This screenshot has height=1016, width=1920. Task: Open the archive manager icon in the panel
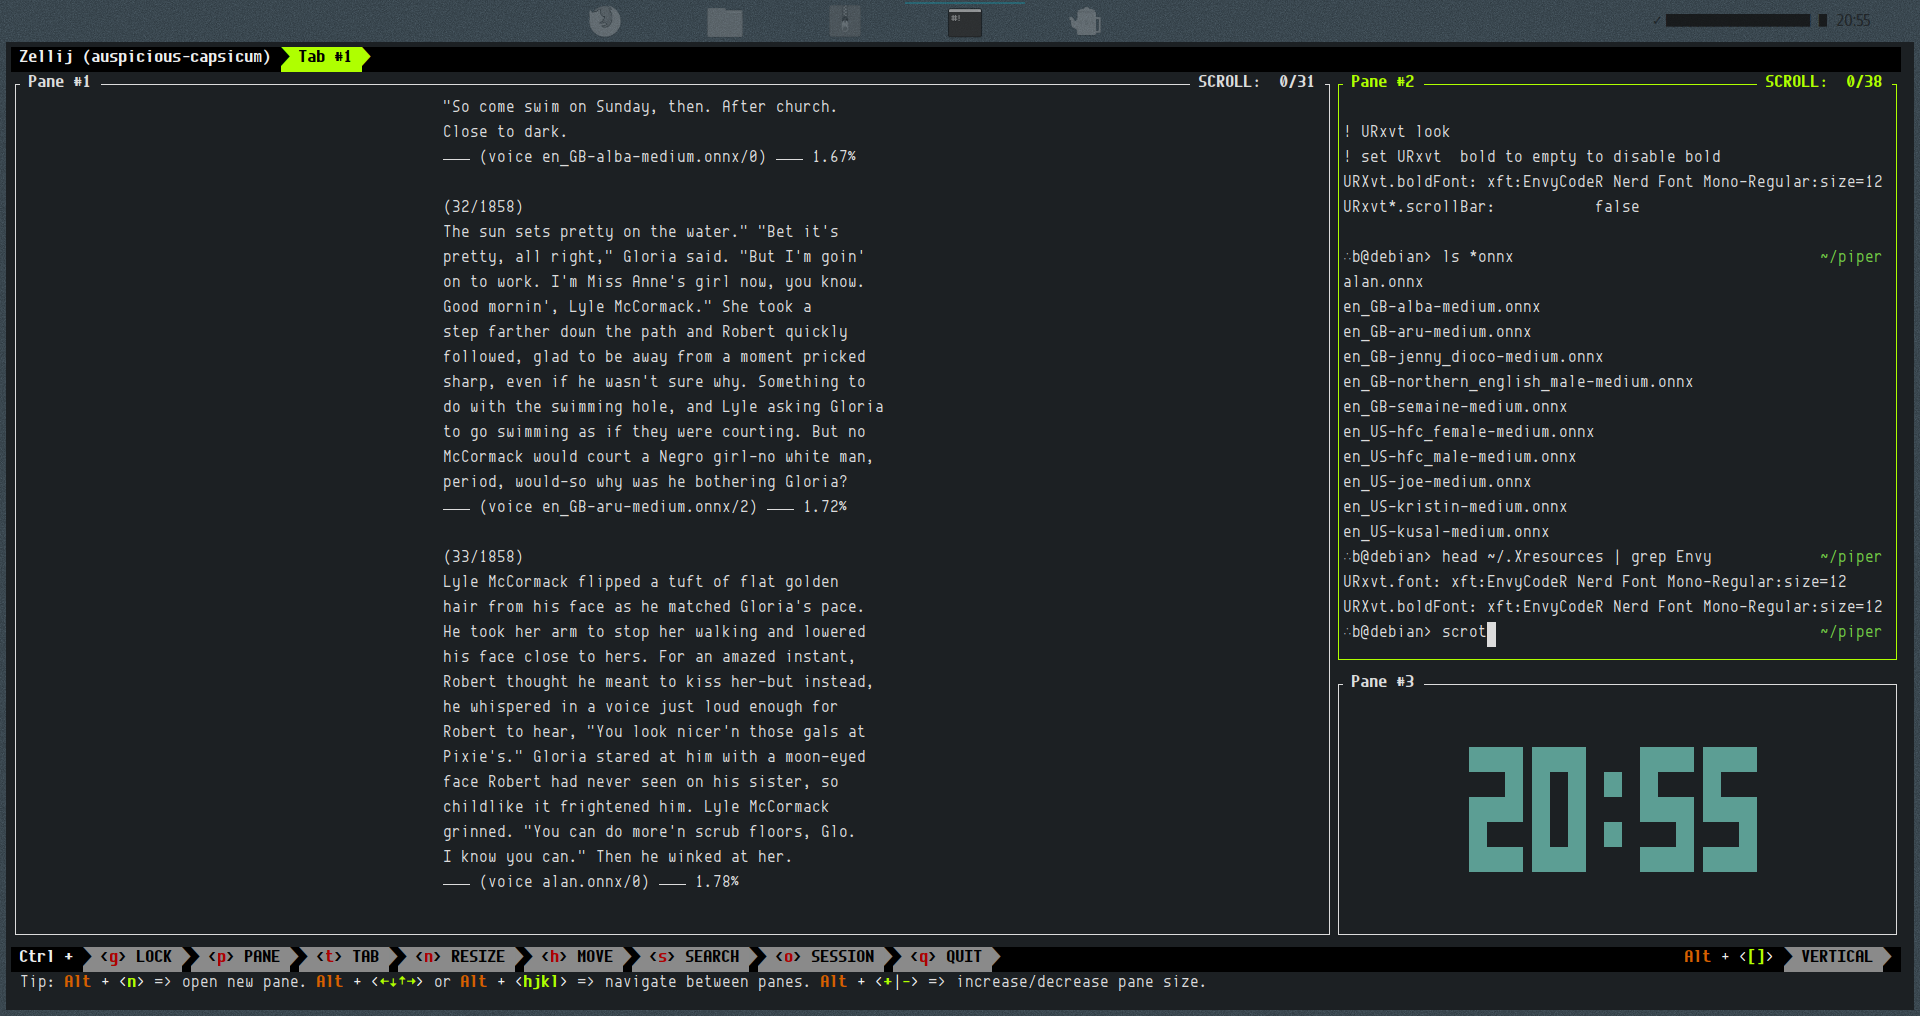[x=844, y=21]
